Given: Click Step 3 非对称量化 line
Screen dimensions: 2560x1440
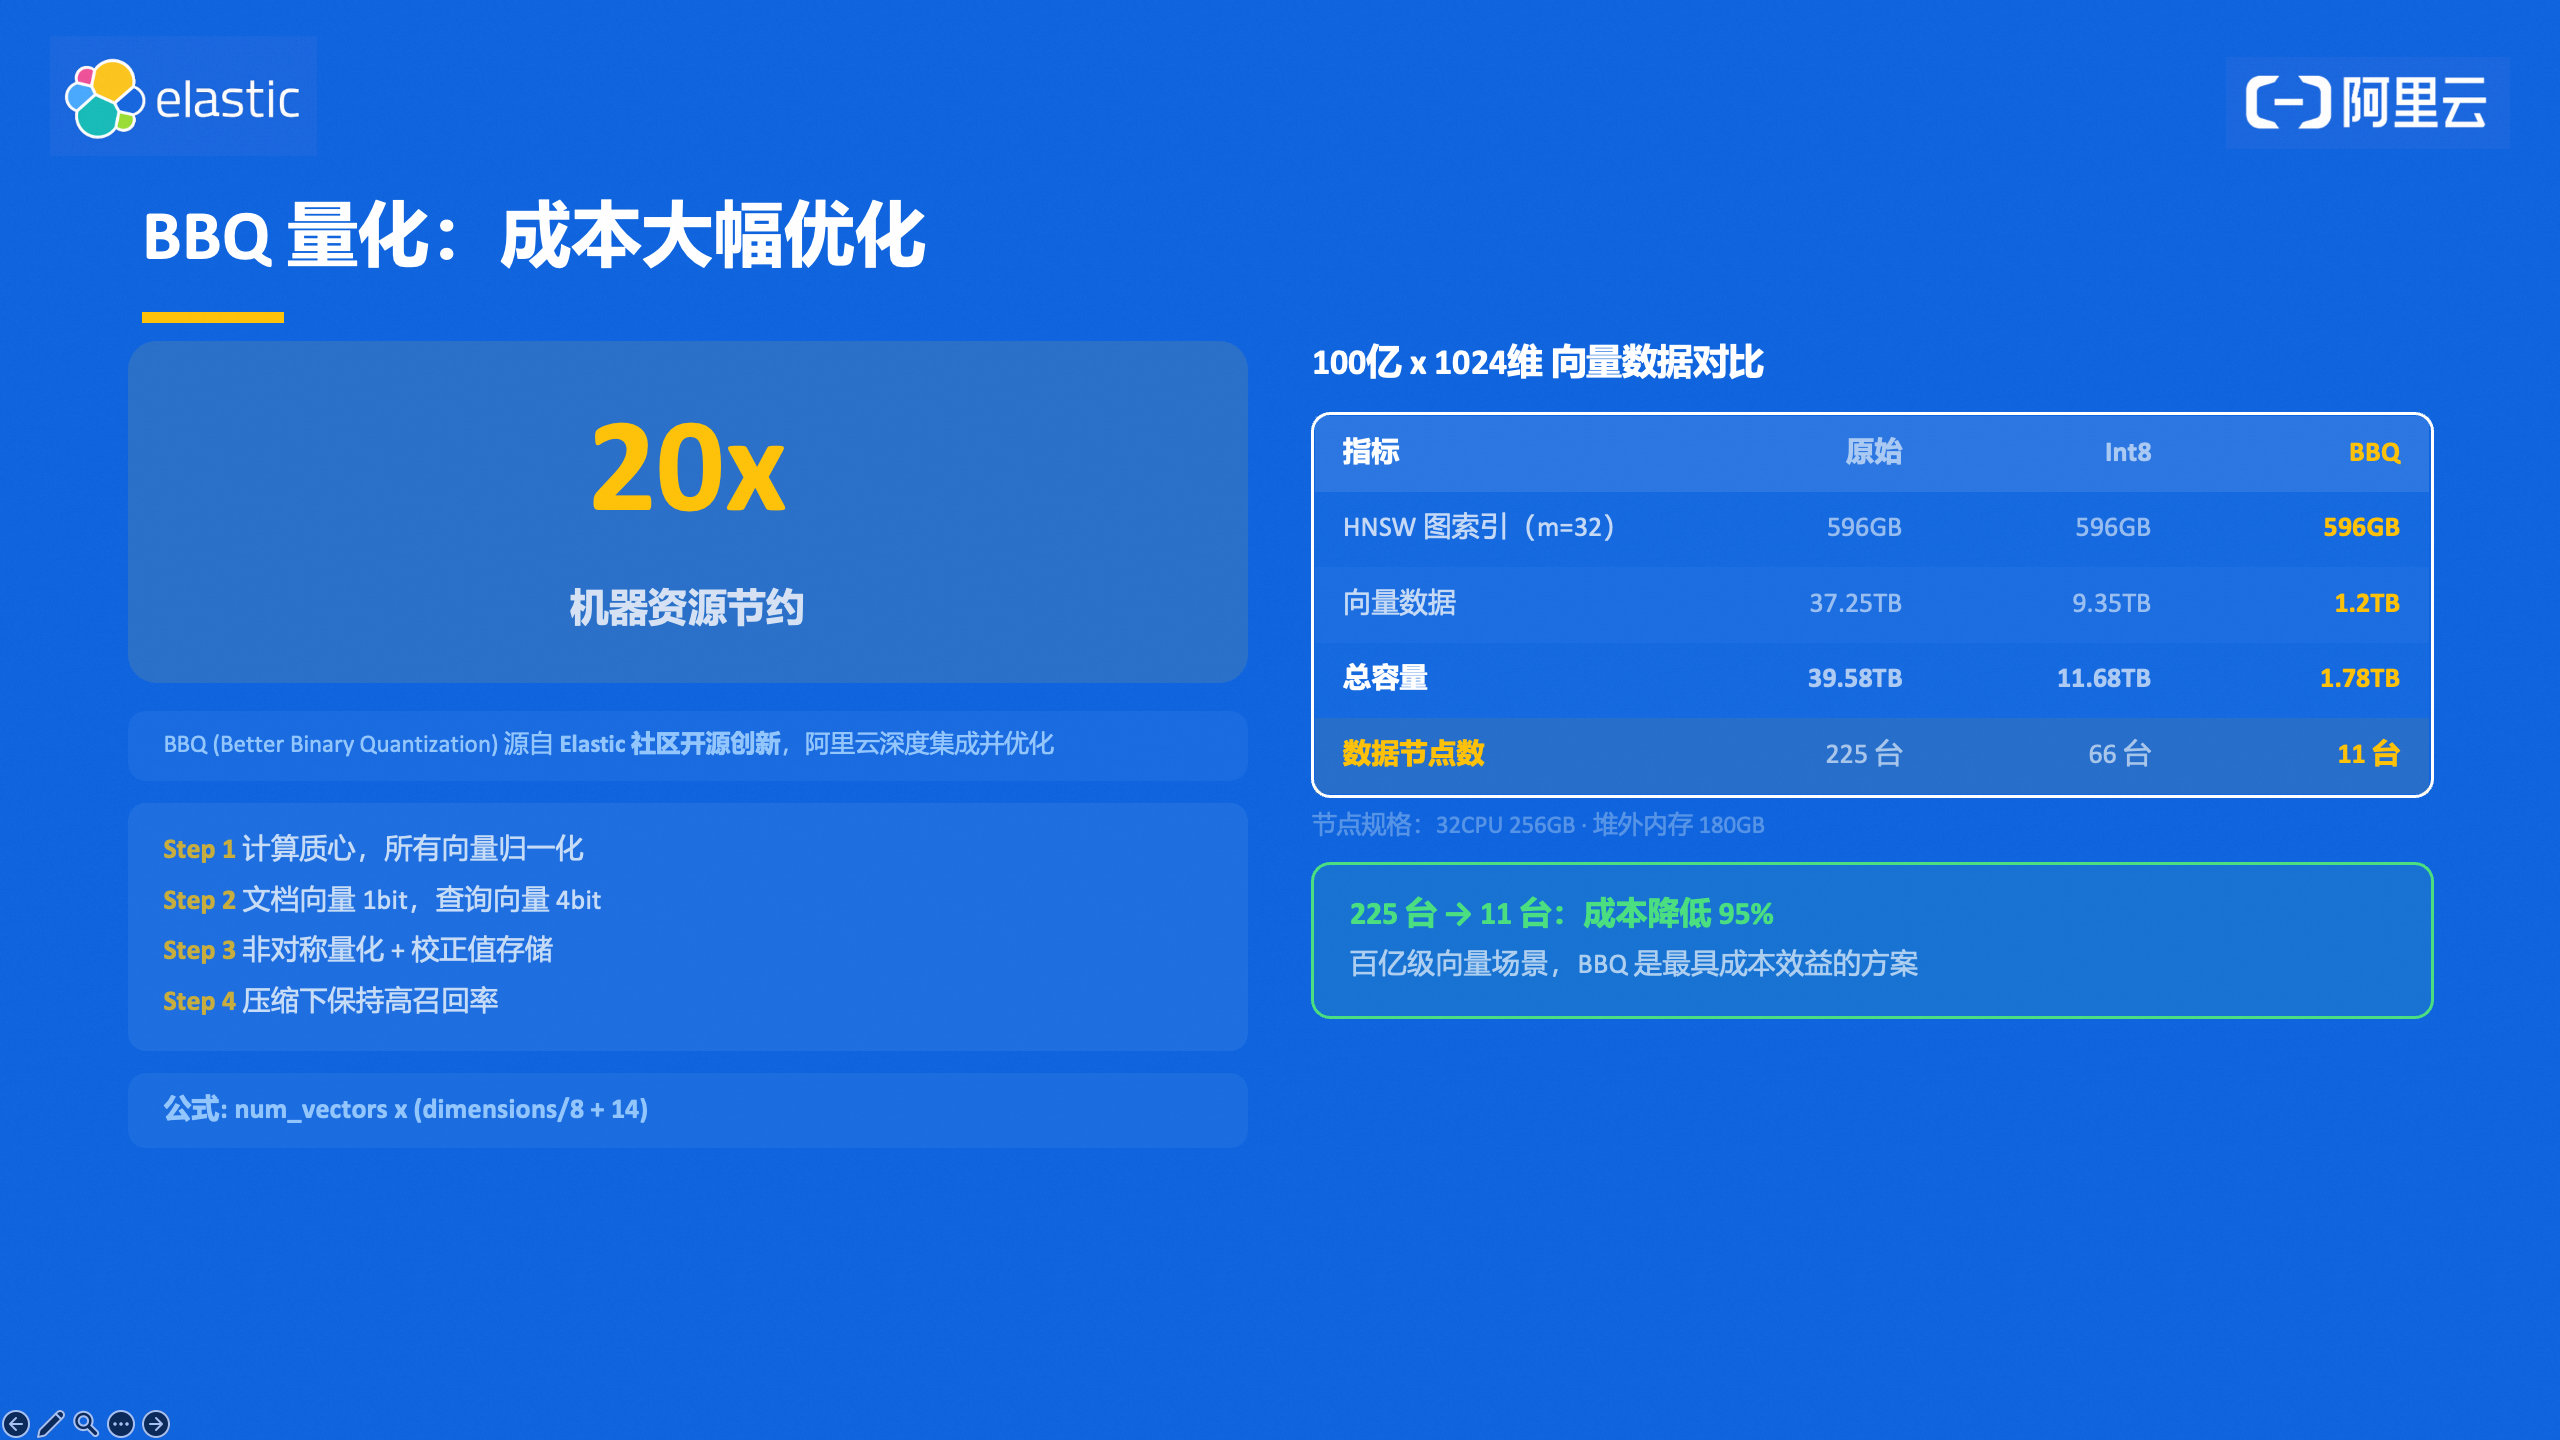Looking at the screenshot, I should pyautogui.click(x=358, y=950).
